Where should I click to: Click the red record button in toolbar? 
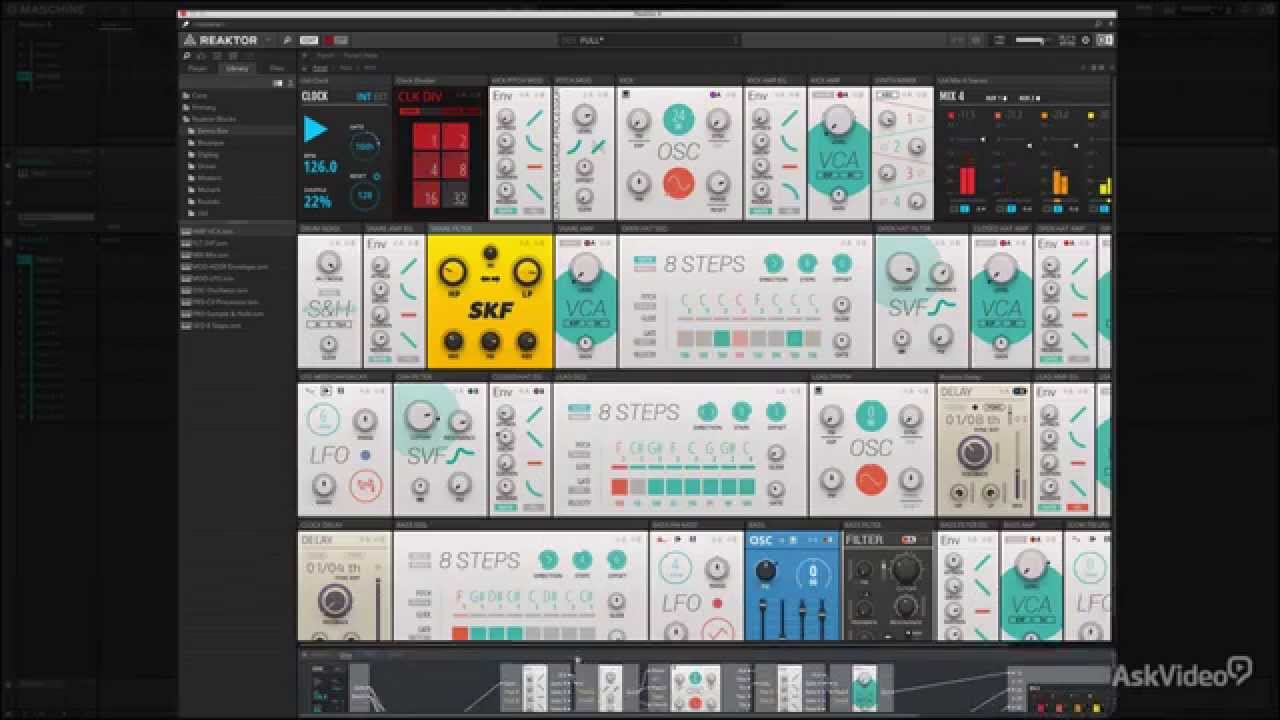tap(327, 40)
